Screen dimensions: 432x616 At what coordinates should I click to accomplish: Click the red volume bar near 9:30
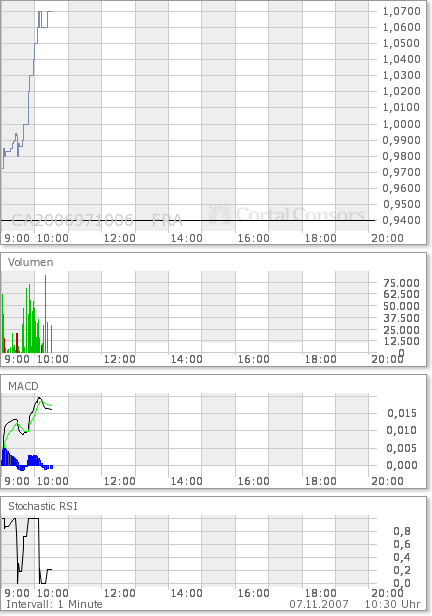pos(17,343)
